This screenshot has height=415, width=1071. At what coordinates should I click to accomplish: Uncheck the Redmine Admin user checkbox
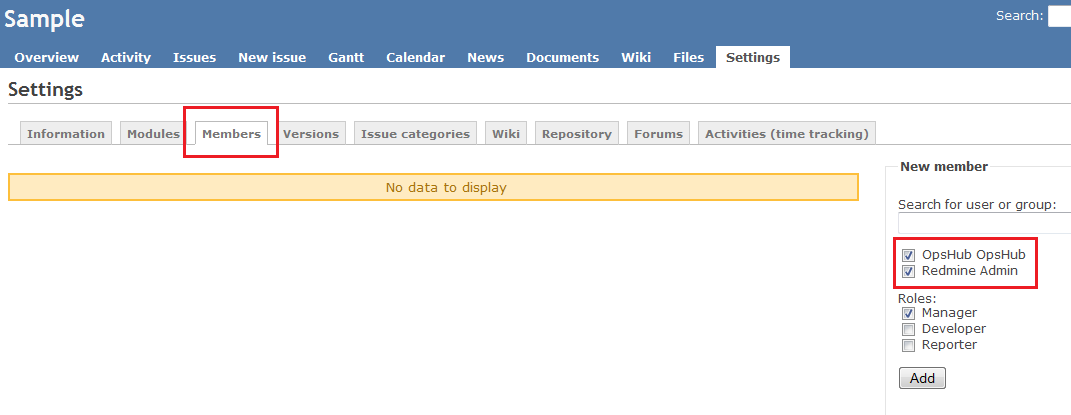click(x=908, y=271)
